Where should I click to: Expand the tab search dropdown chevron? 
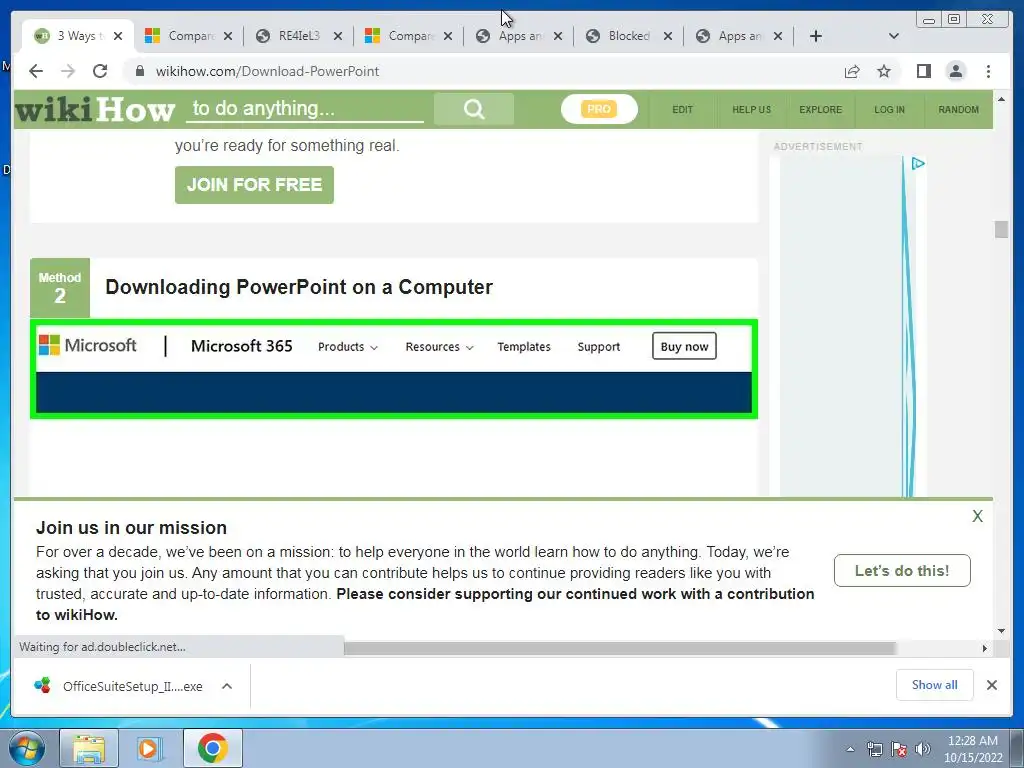894,36
